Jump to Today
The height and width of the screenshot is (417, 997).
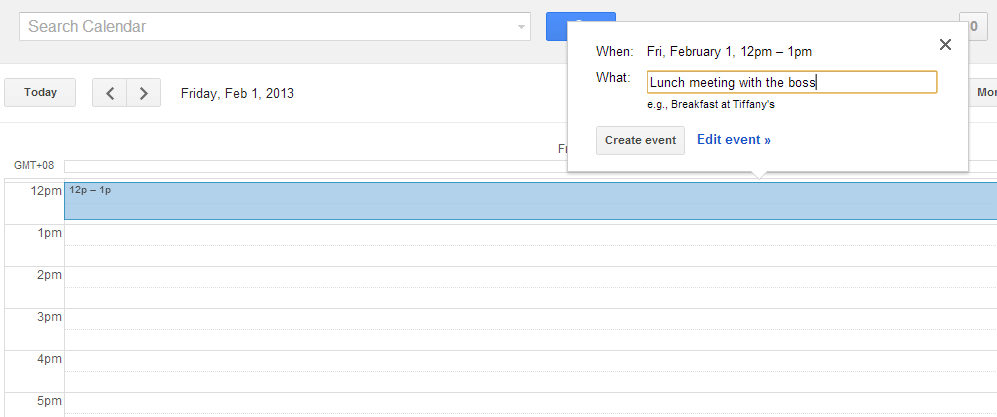point(40,93)
